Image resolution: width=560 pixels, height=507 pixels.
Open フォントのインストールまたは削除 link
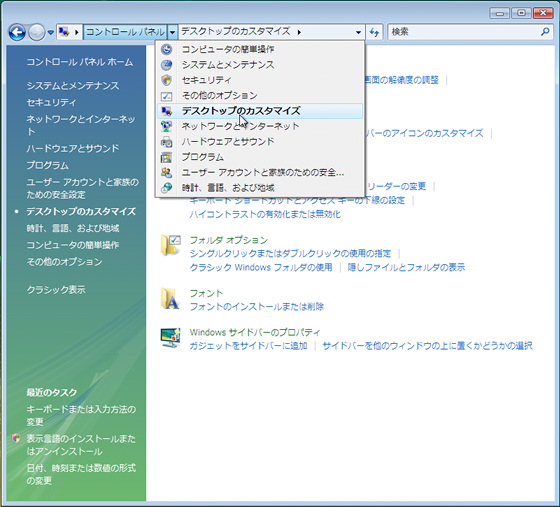click(x=256, y=307)
